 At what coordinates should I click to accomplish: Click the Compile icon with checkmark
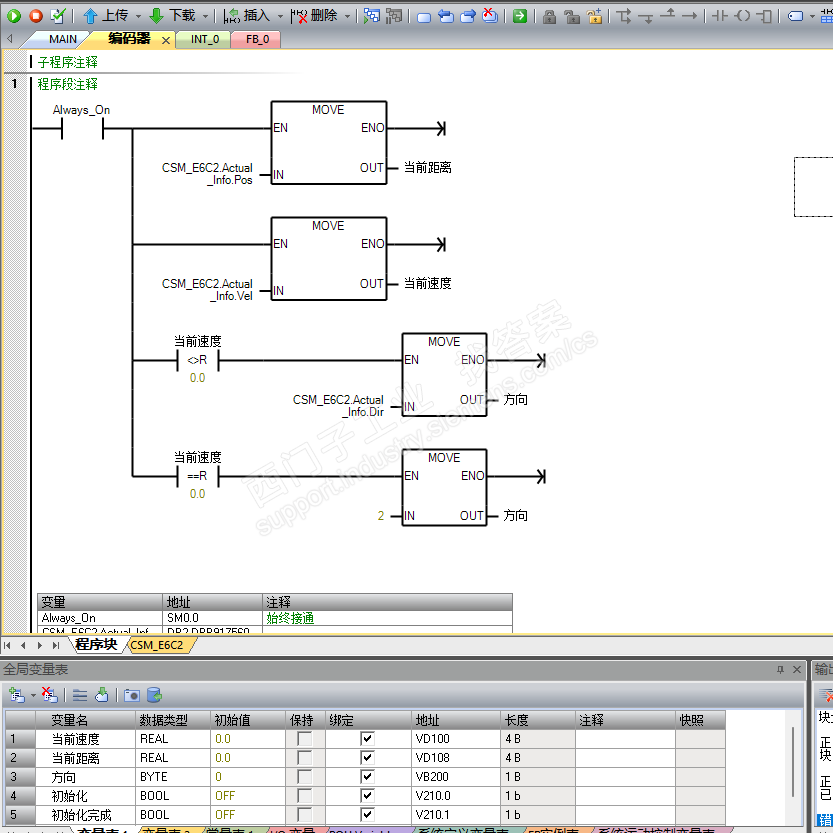[x=57, y=16]
